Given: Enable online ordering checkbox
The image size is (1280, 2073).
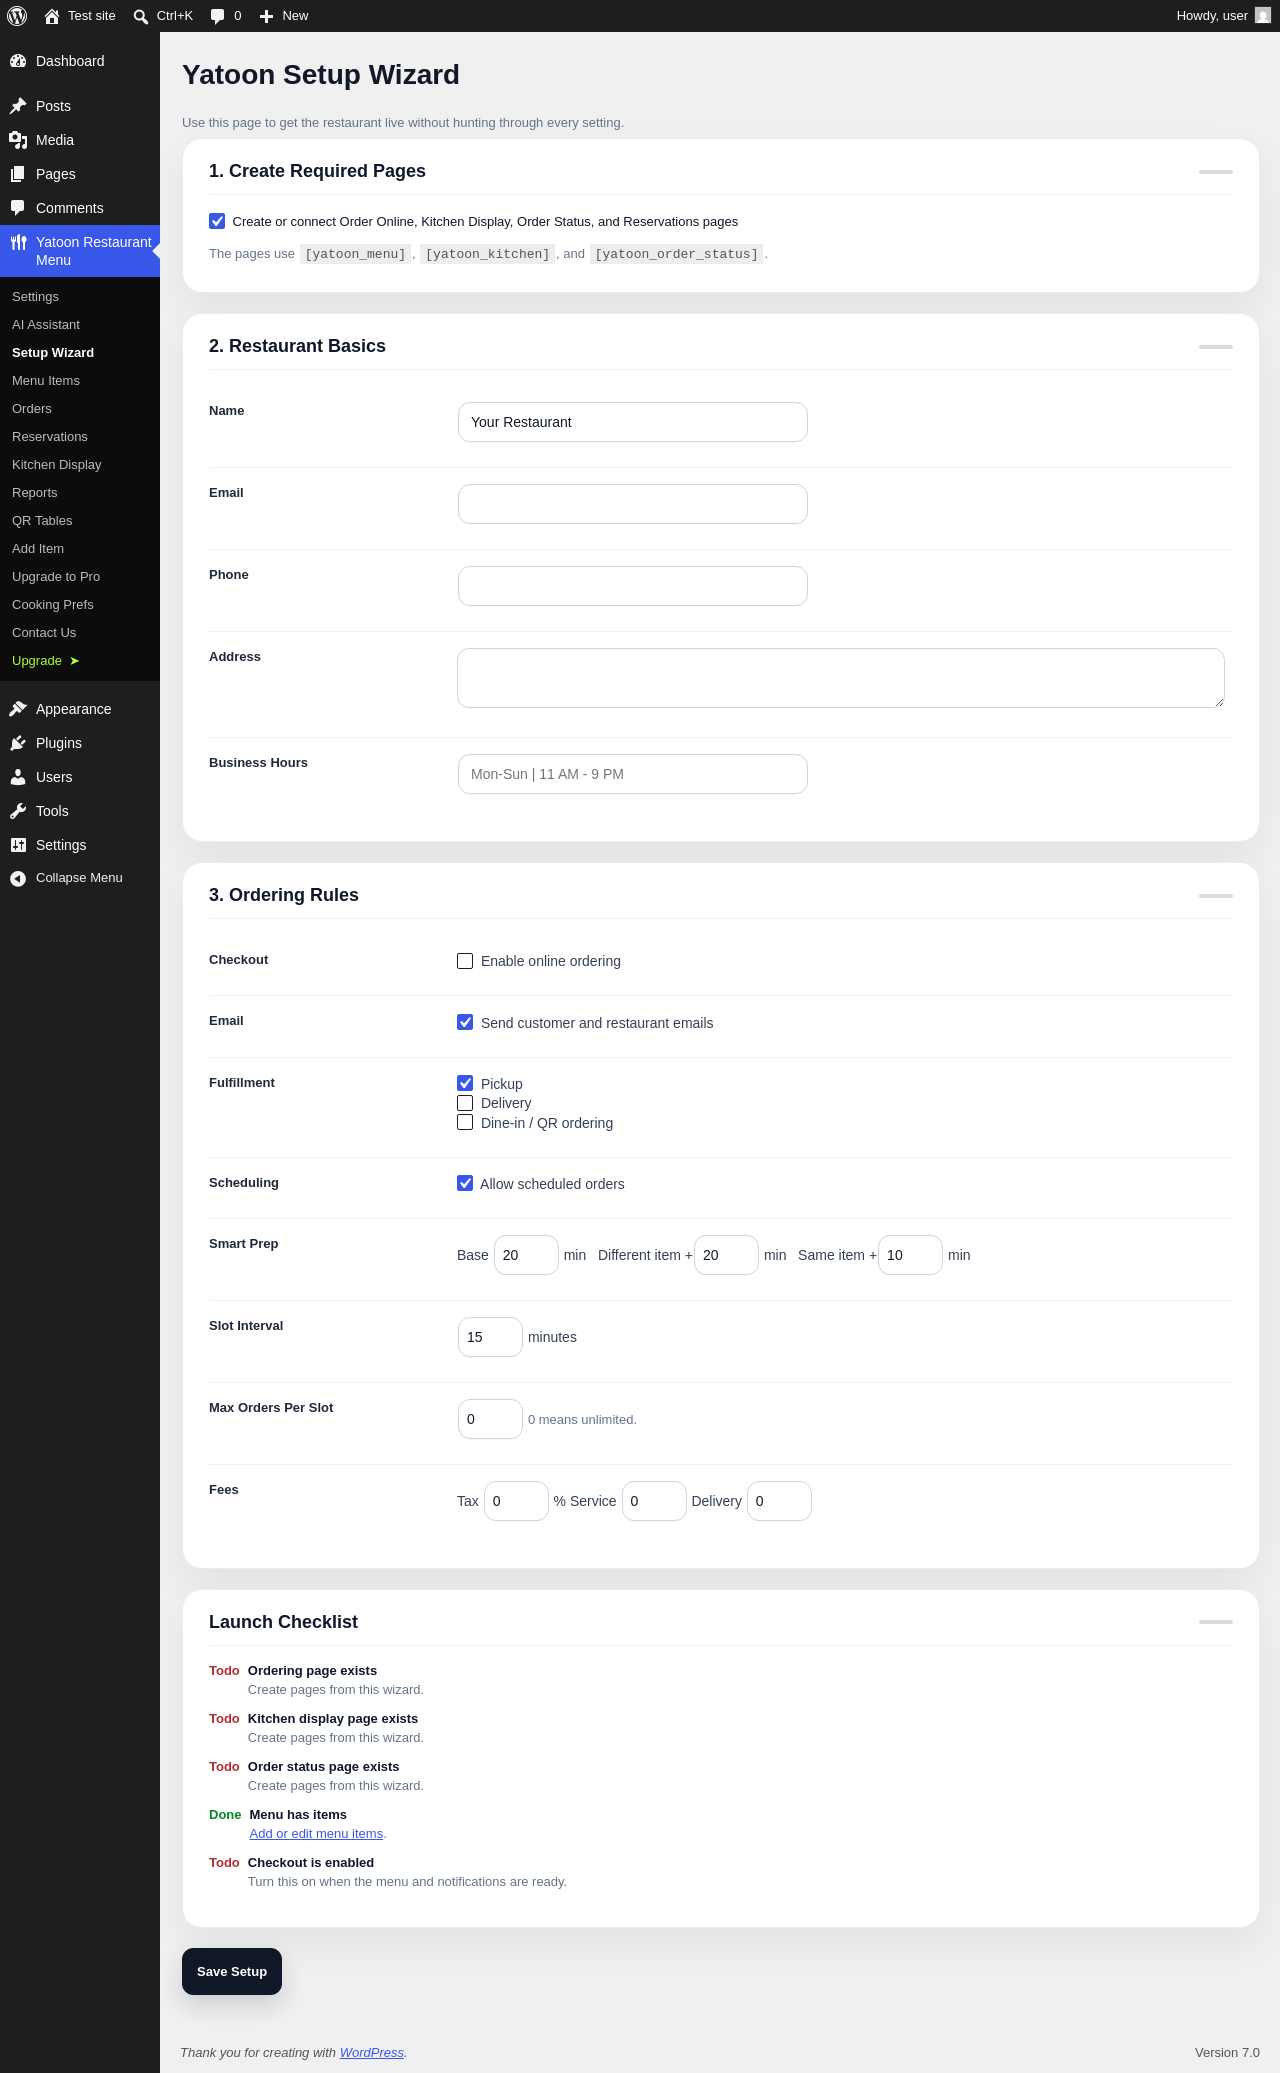Looking at the screenshot, I should pyautogui.click(x=465, y=961).
